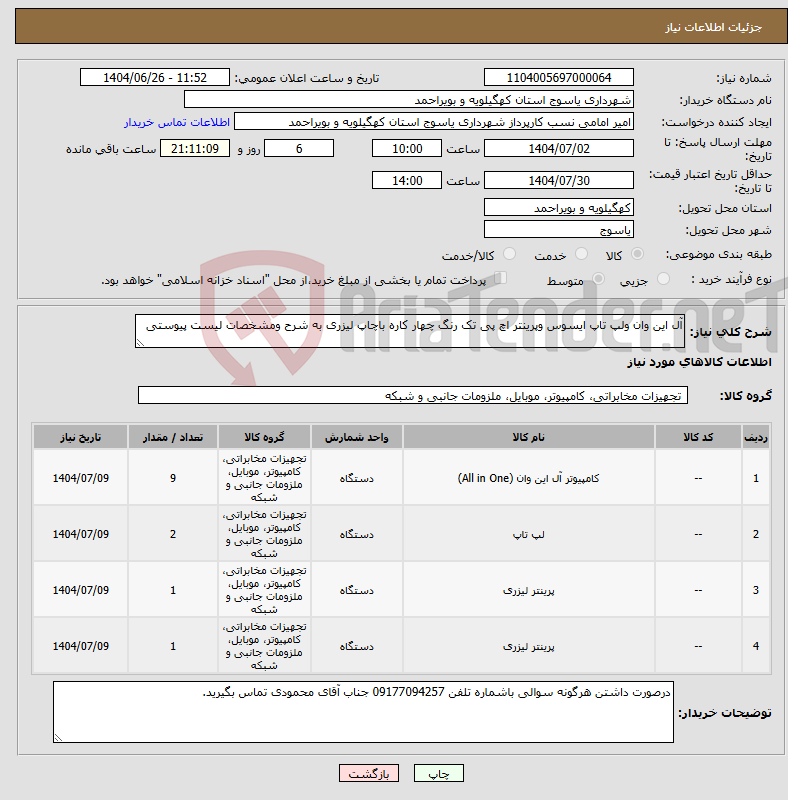The height and width of the screenshot is (800, 788).
Task: Select the خدمت radio button
Action: click(581, 254)
